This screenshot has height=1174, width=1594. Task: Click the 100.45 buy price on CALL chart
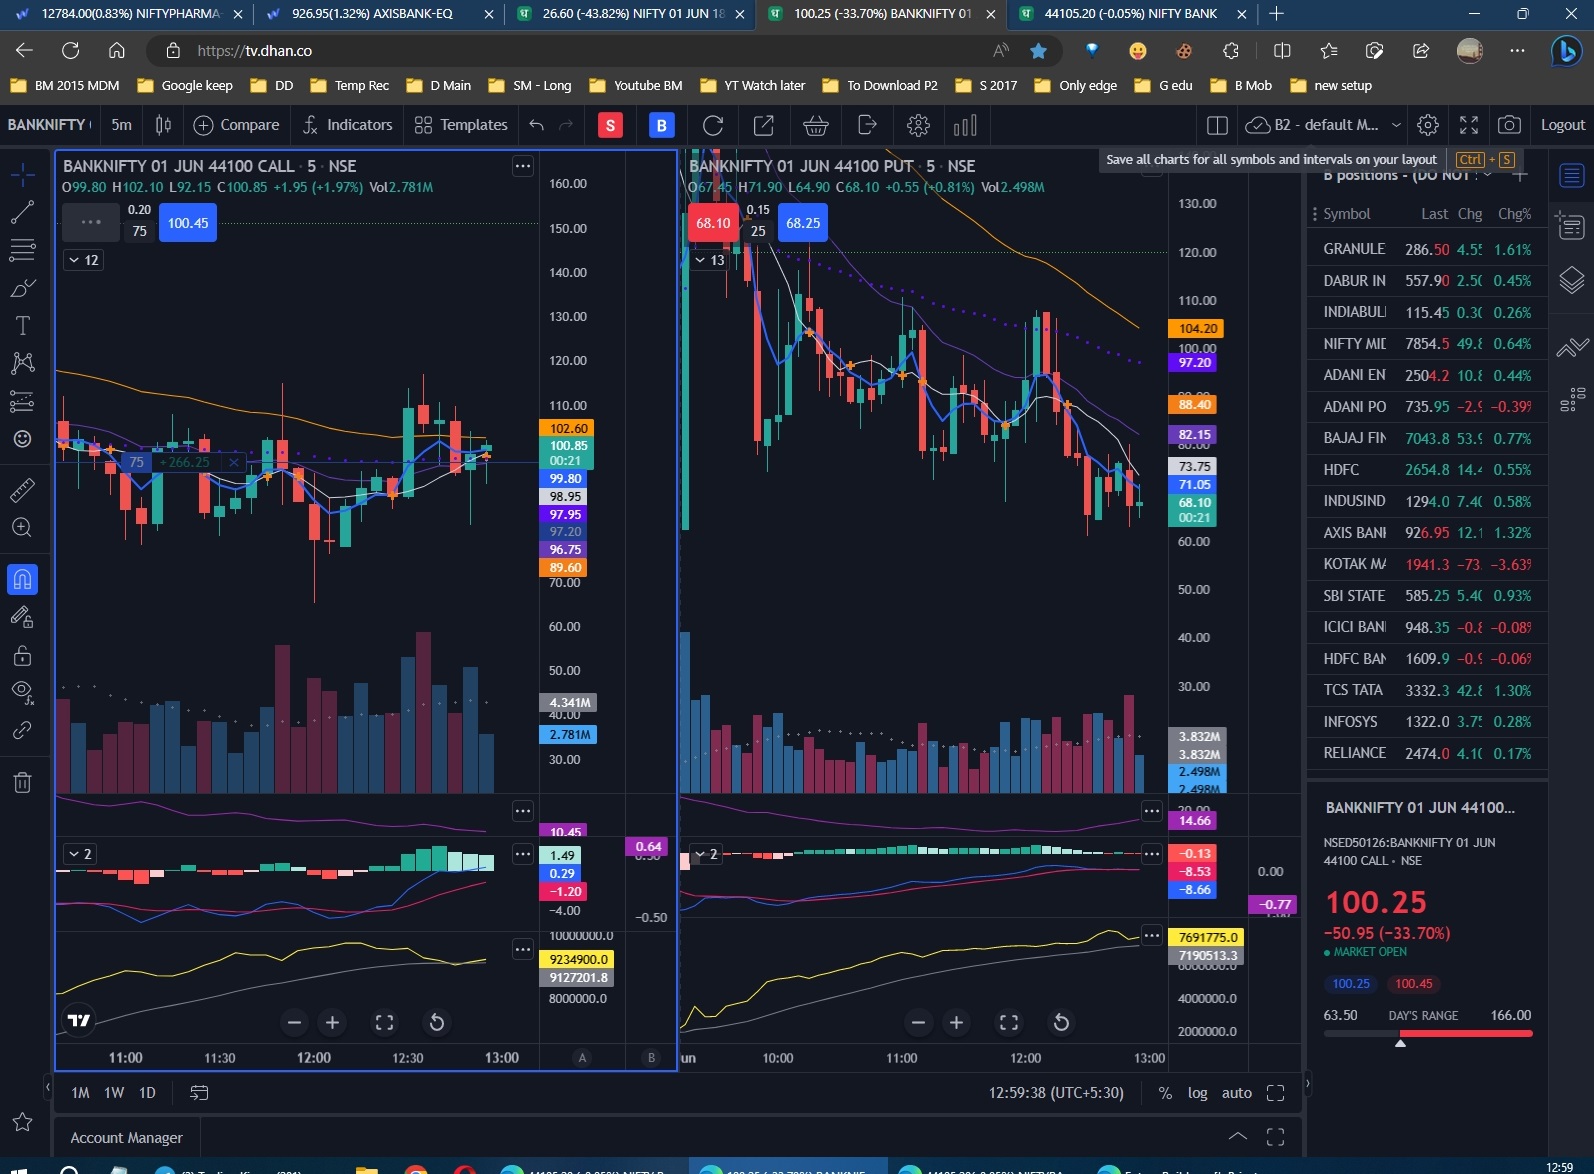point(188,223)
